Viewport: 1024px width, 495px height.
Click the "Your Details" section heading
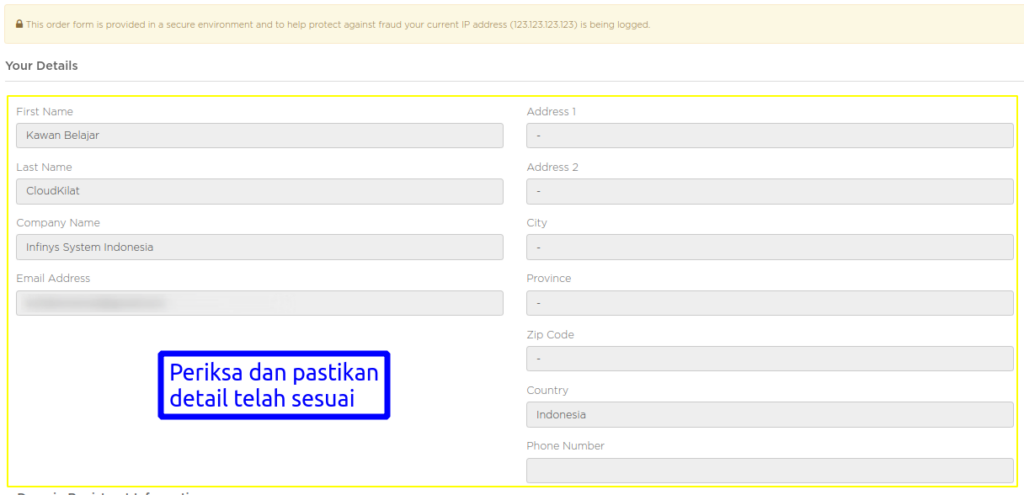click(42, 66)
